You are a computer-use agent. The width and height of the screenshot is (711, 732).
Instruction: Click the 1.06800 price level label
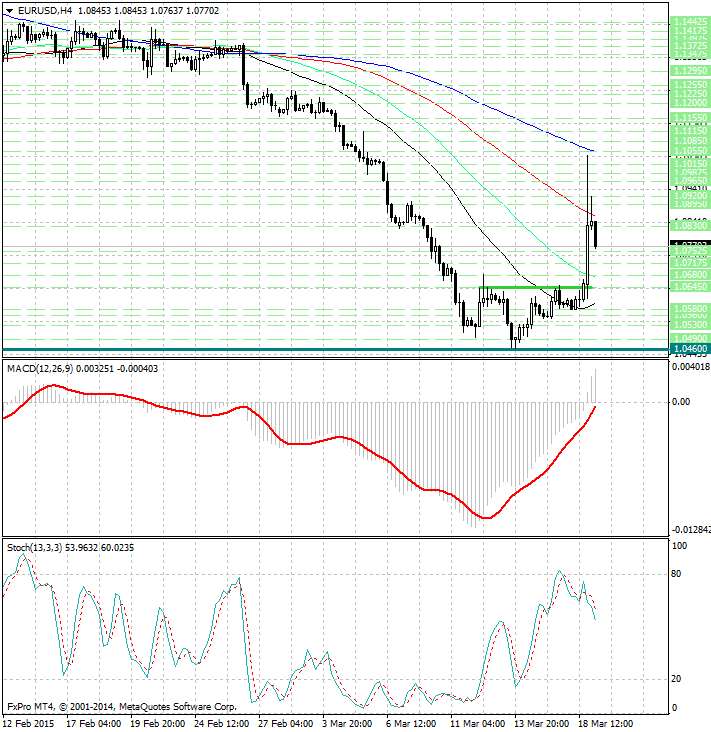tap(690, 274)
